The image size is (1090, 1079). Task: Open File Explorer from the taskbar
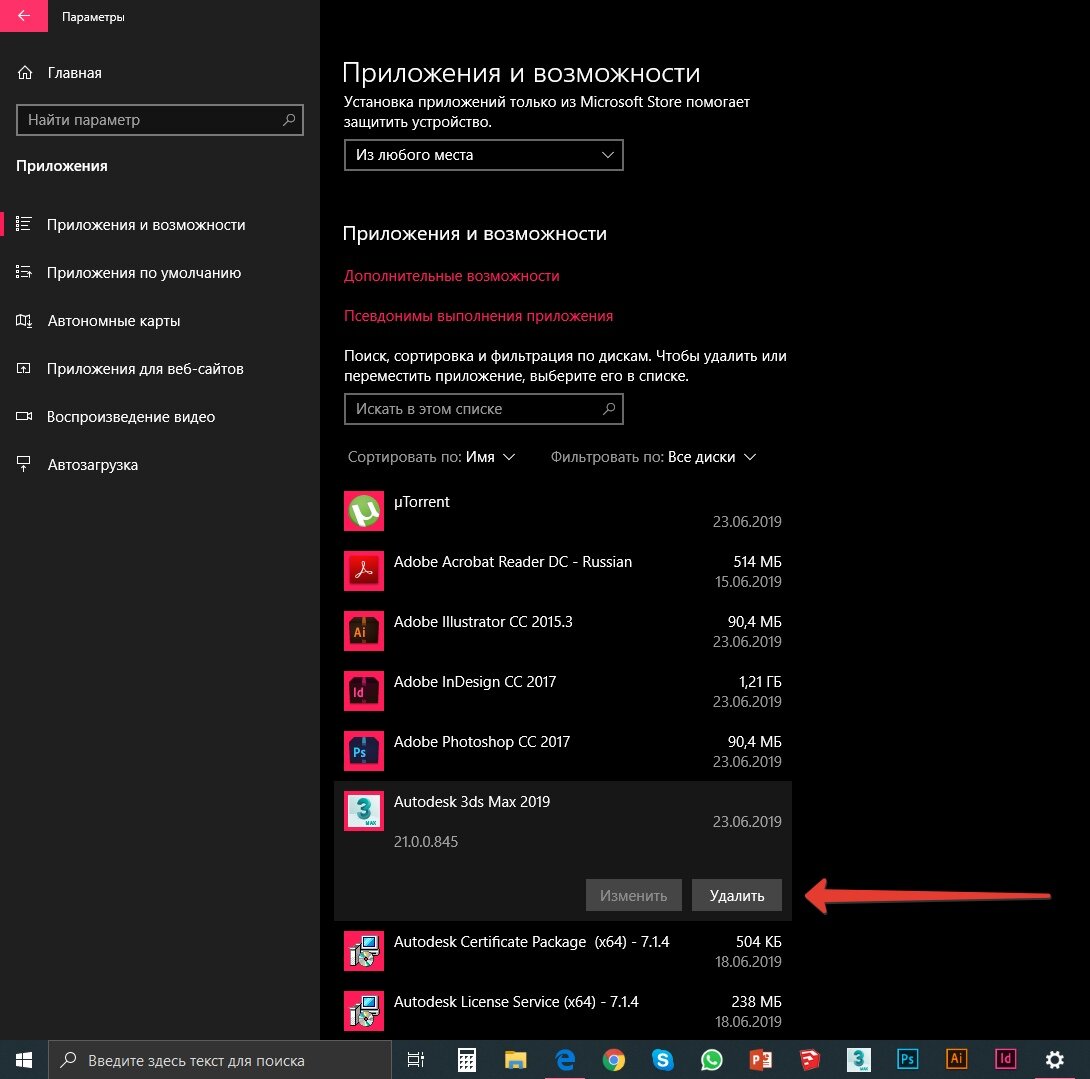[x=515, y=1060]
